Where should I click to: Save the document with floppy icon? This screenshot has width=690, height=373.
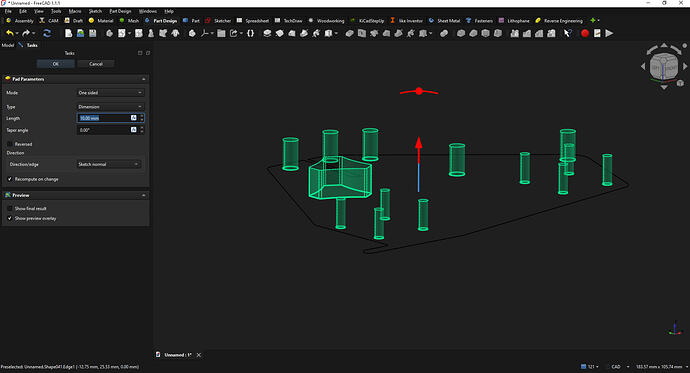pyautogui.click(x=92, y=33)
